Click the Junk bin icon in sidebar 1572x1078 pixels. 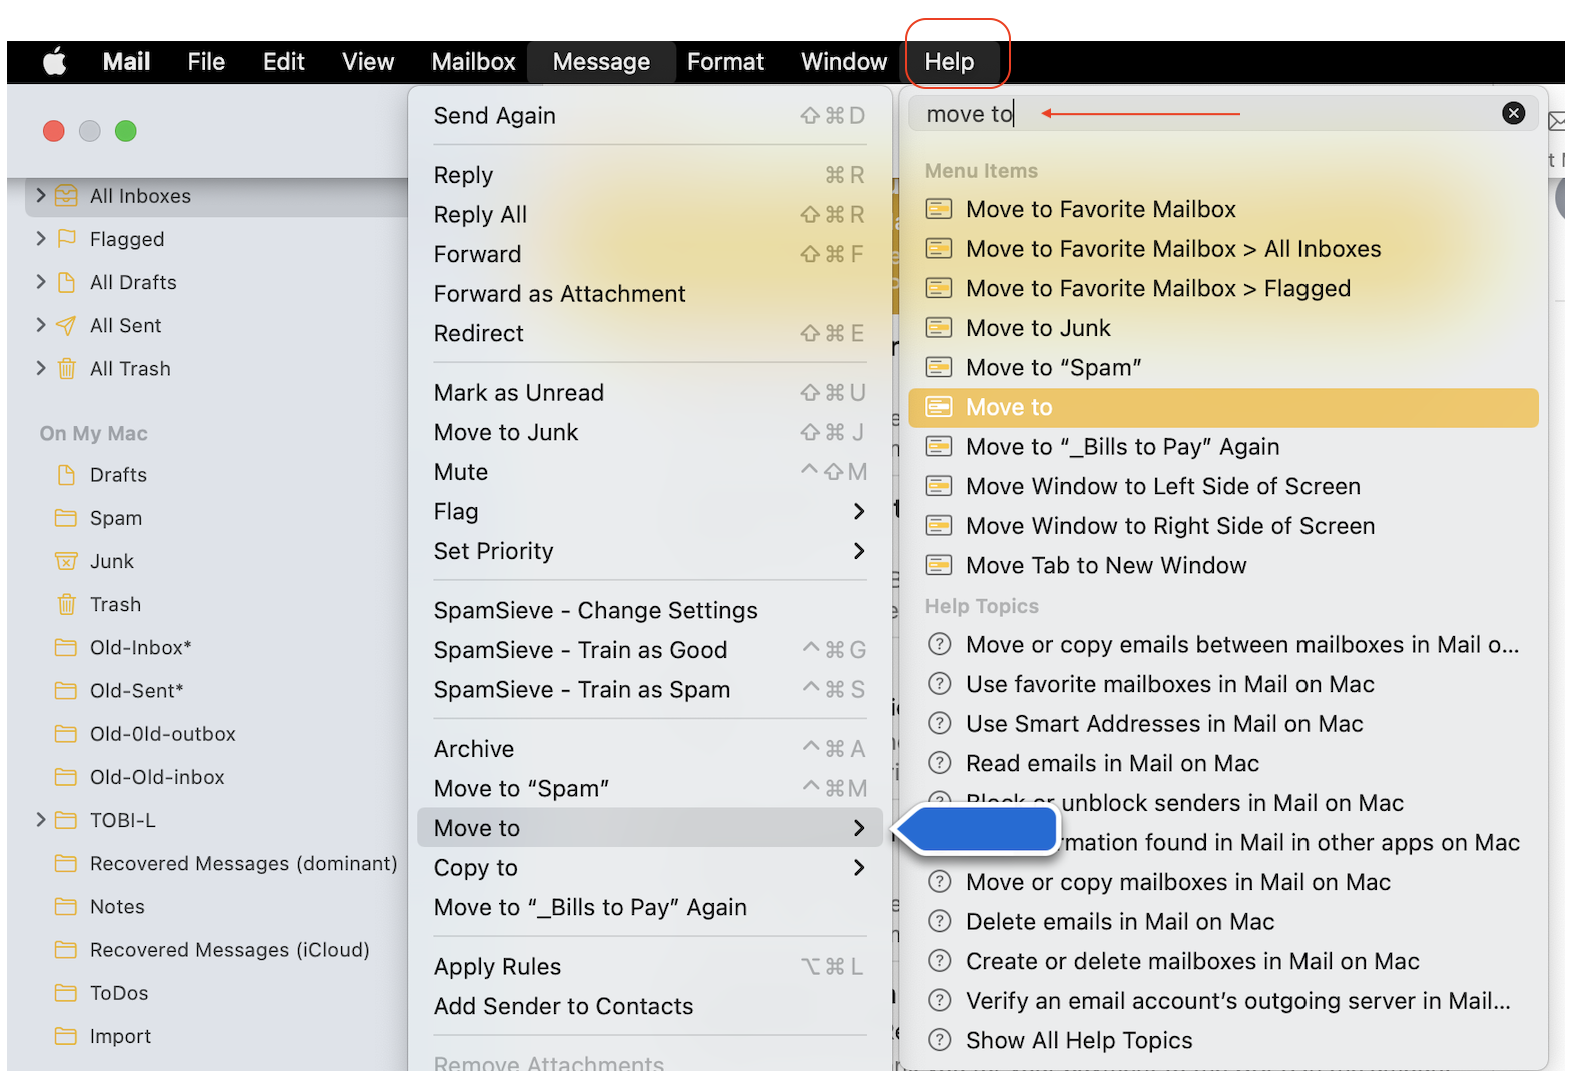tap(66, 560)
